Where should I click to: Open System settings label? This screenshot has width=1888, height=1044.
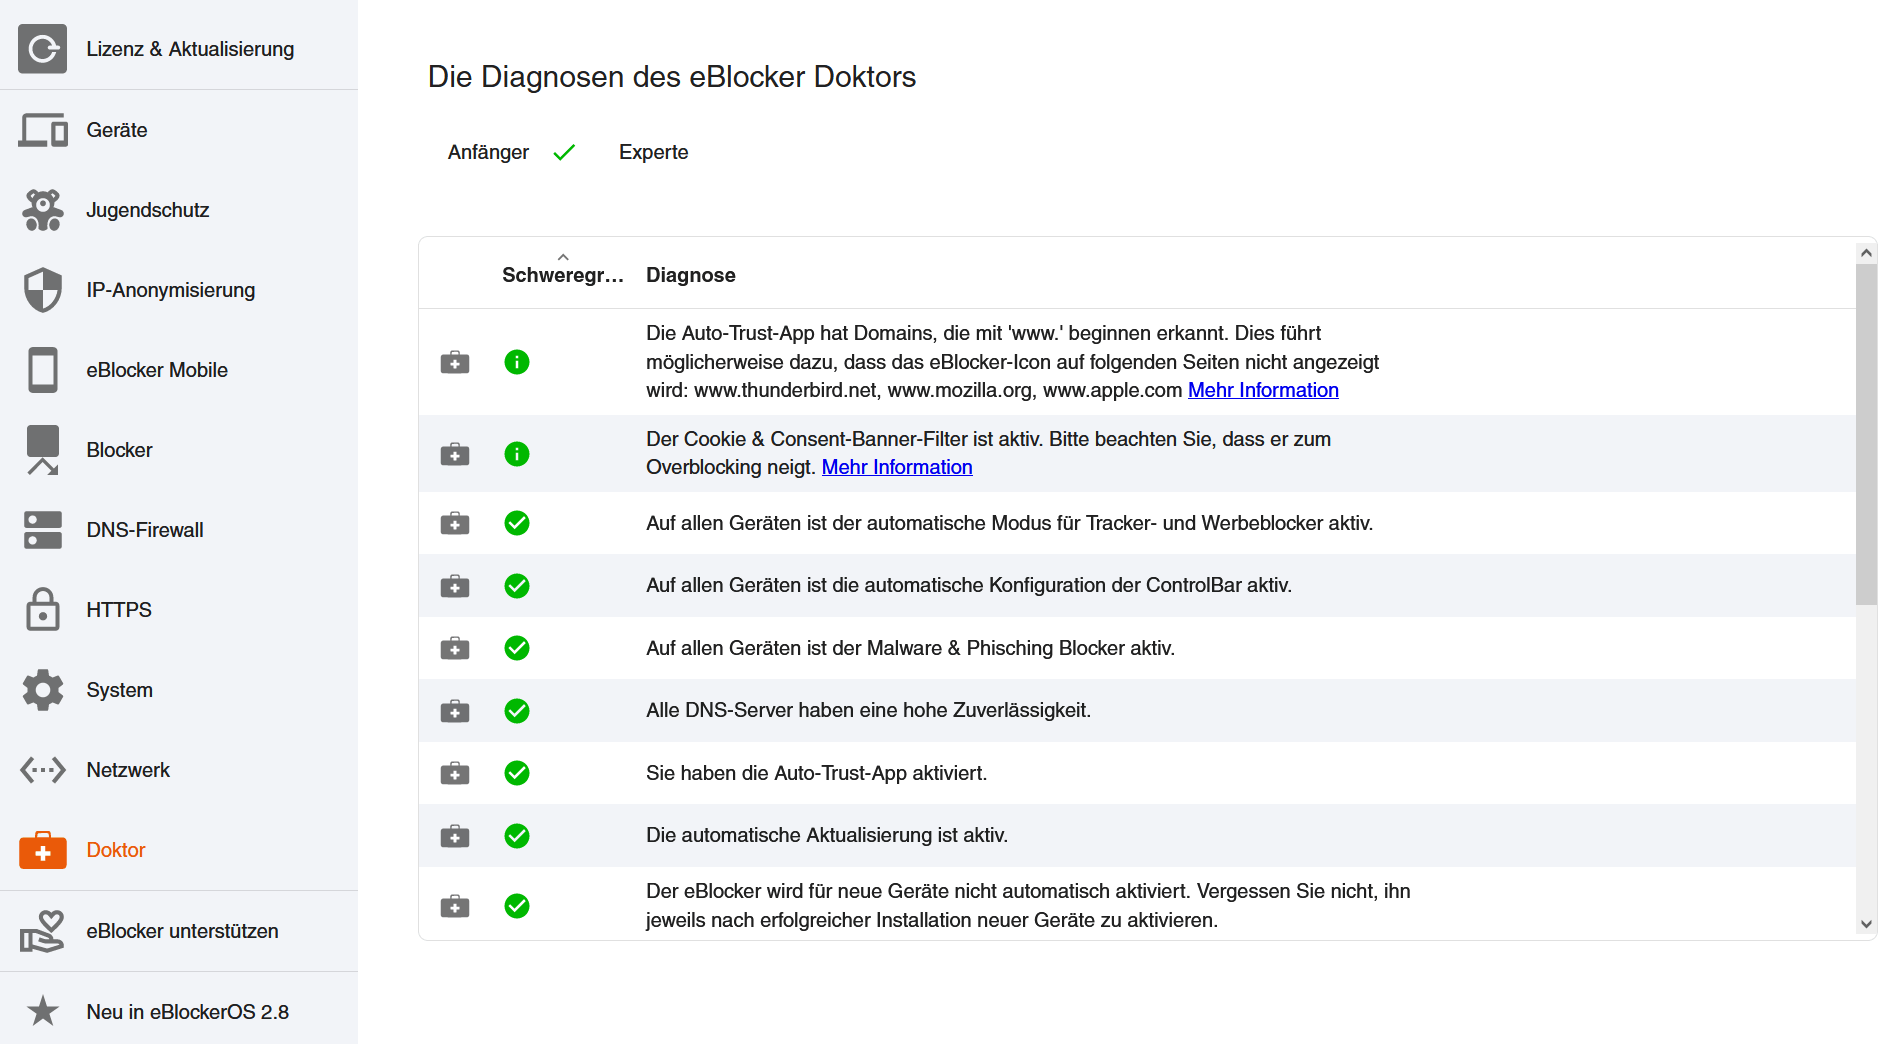pyautogui.click(x=120, y=690)
